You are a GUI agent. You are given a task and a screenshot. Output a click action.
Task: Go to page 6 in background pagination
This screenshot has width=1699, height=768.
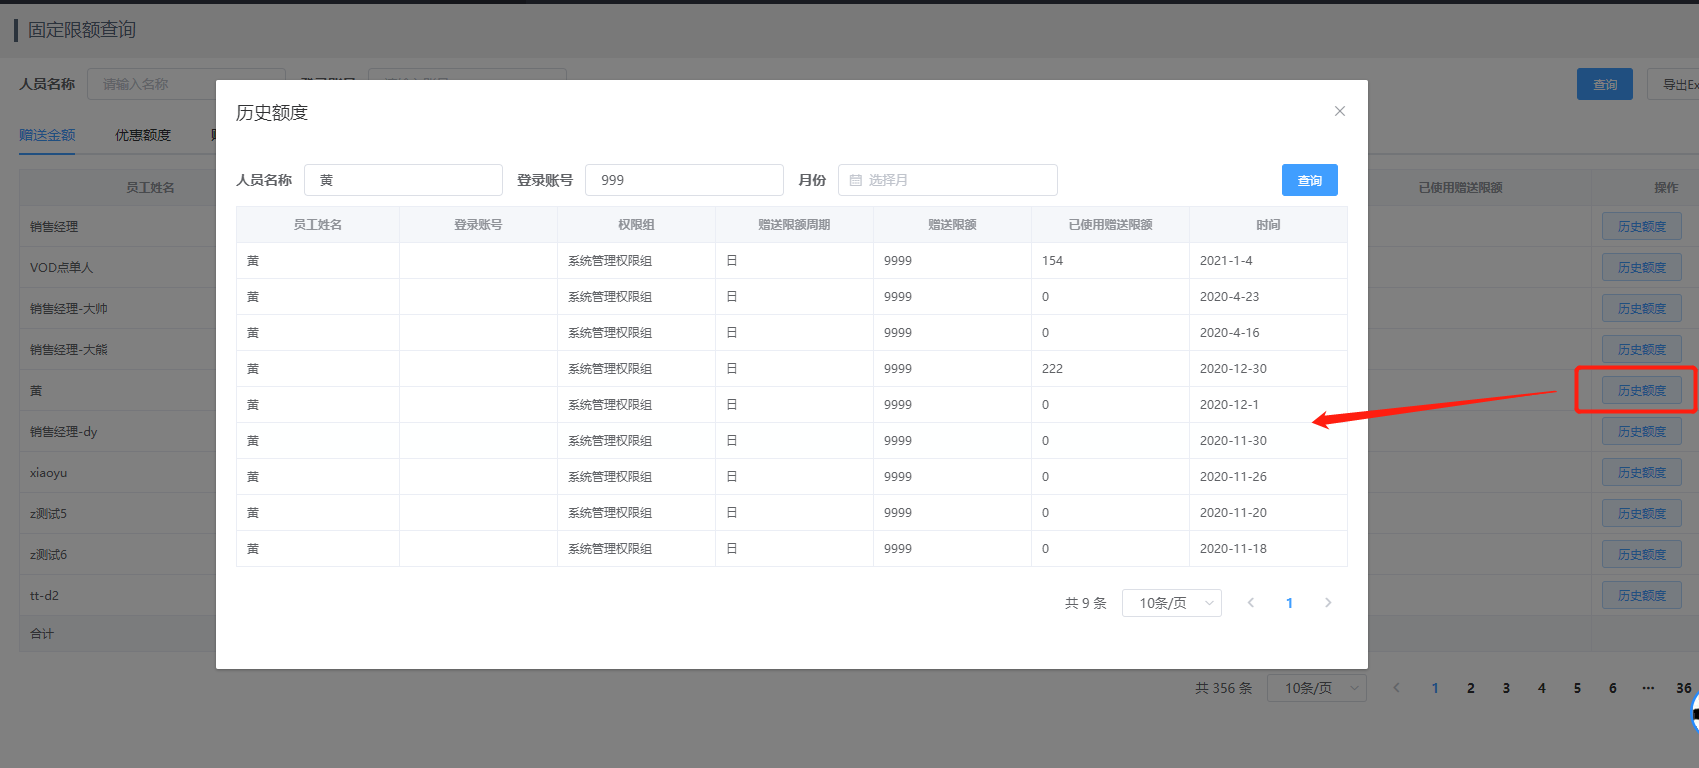coord(1613,688)
